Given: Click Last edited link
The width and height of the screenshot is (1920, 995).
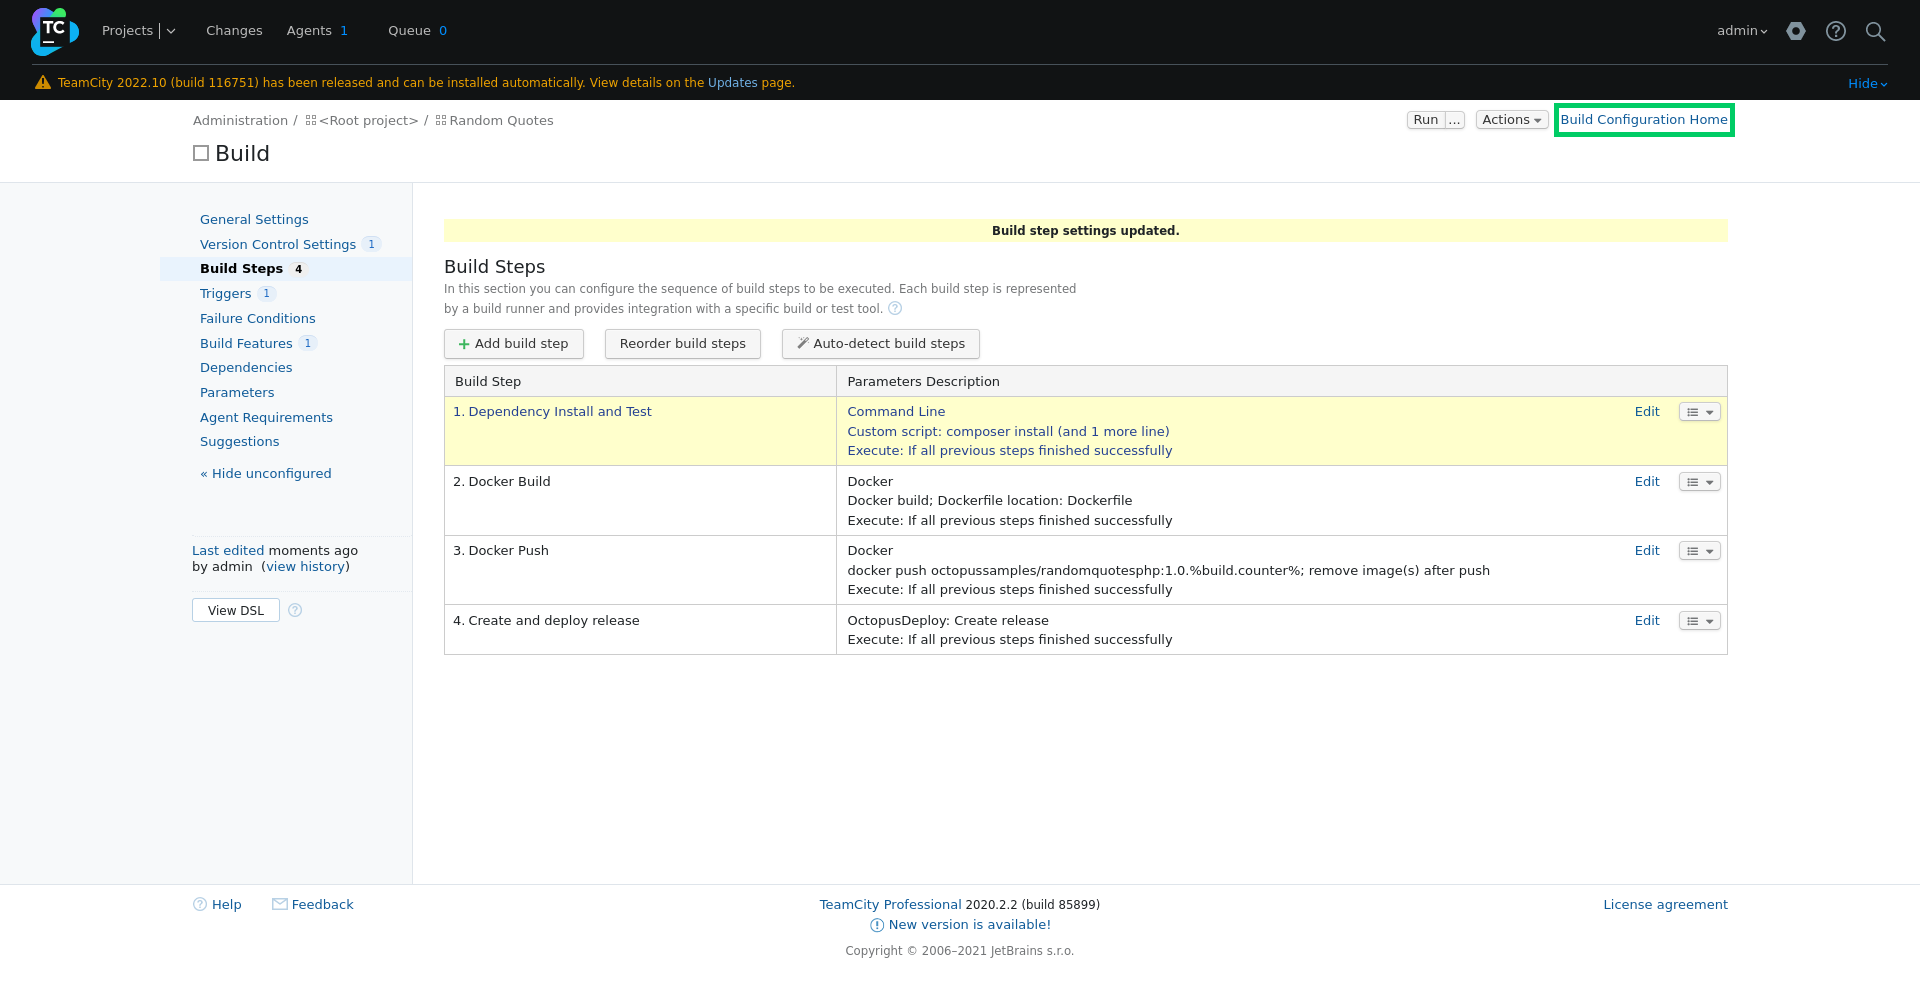Looking at the screenshot, I should (228, 551).
